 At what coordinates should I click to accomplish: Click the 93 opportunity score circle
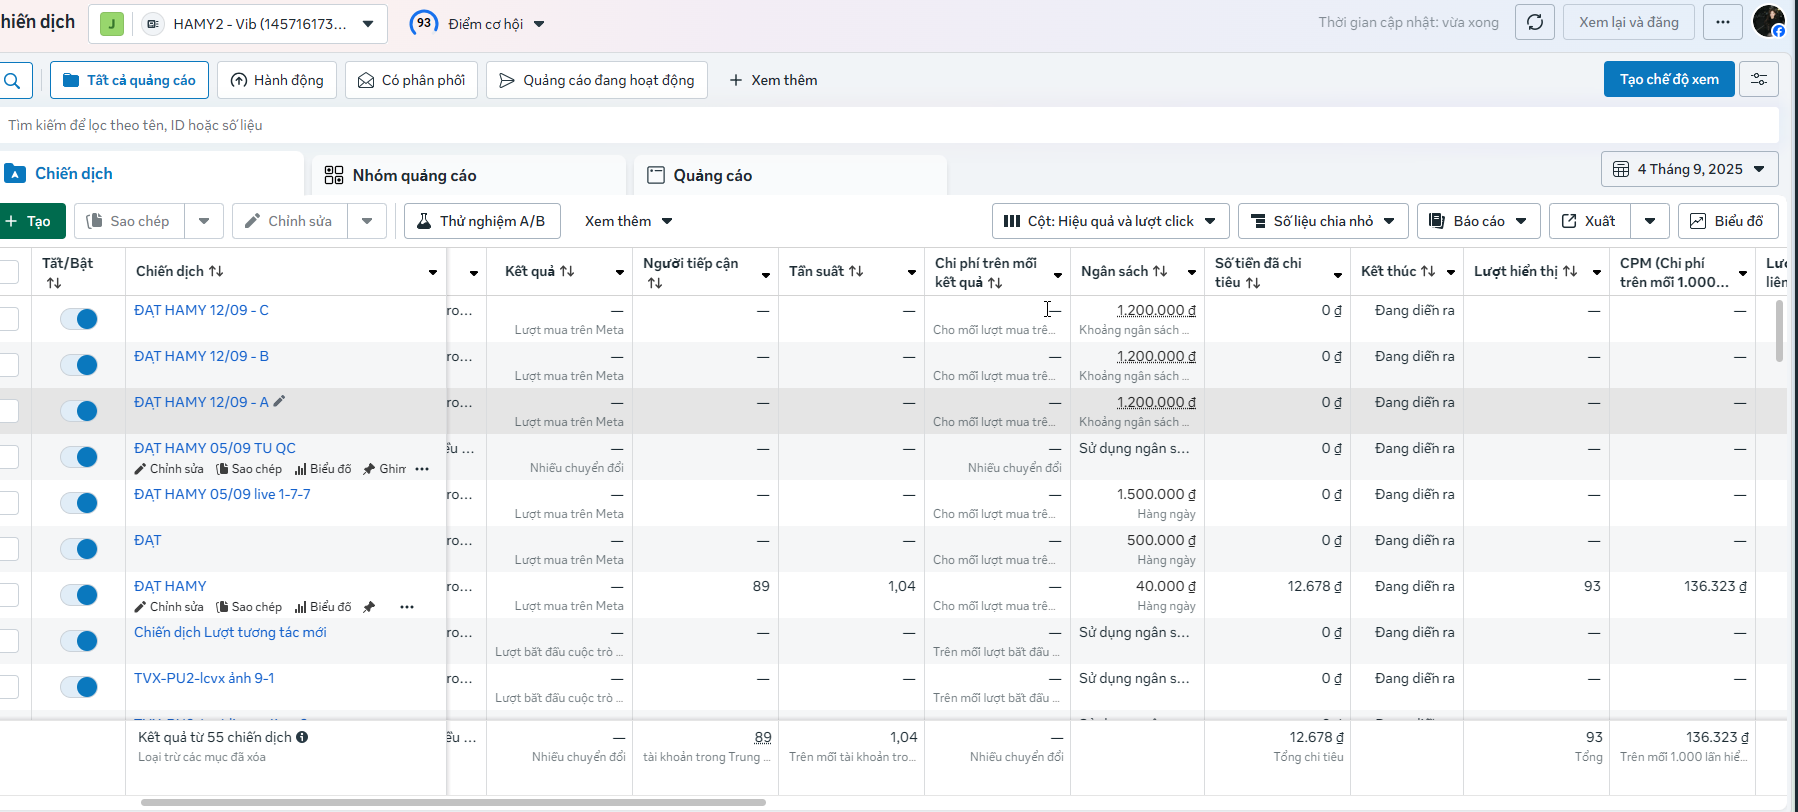click(424, 23)
